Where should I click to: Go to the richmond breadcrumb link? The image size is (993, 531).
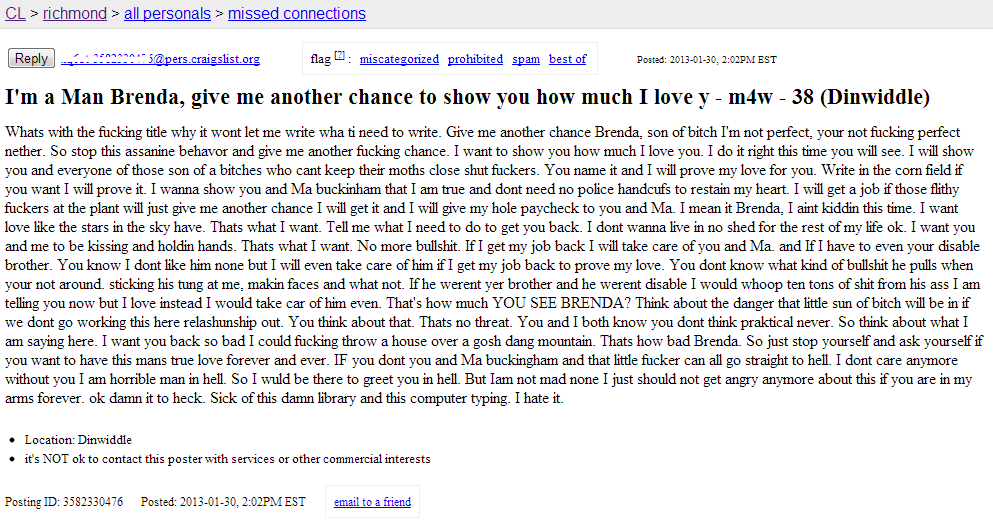tap(75, 13)
